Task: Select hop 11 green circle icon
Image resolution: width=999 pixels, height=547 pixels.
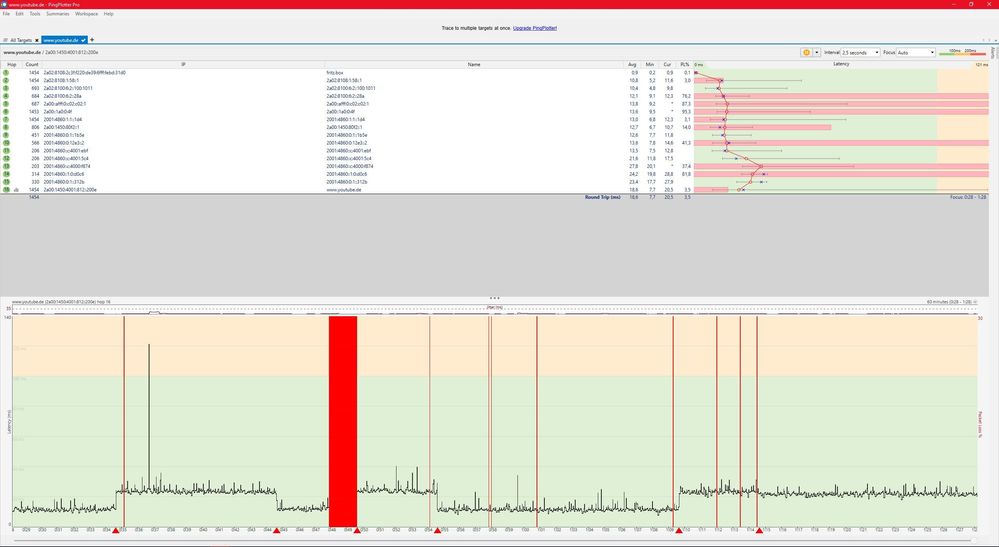Action: point(6,150)
